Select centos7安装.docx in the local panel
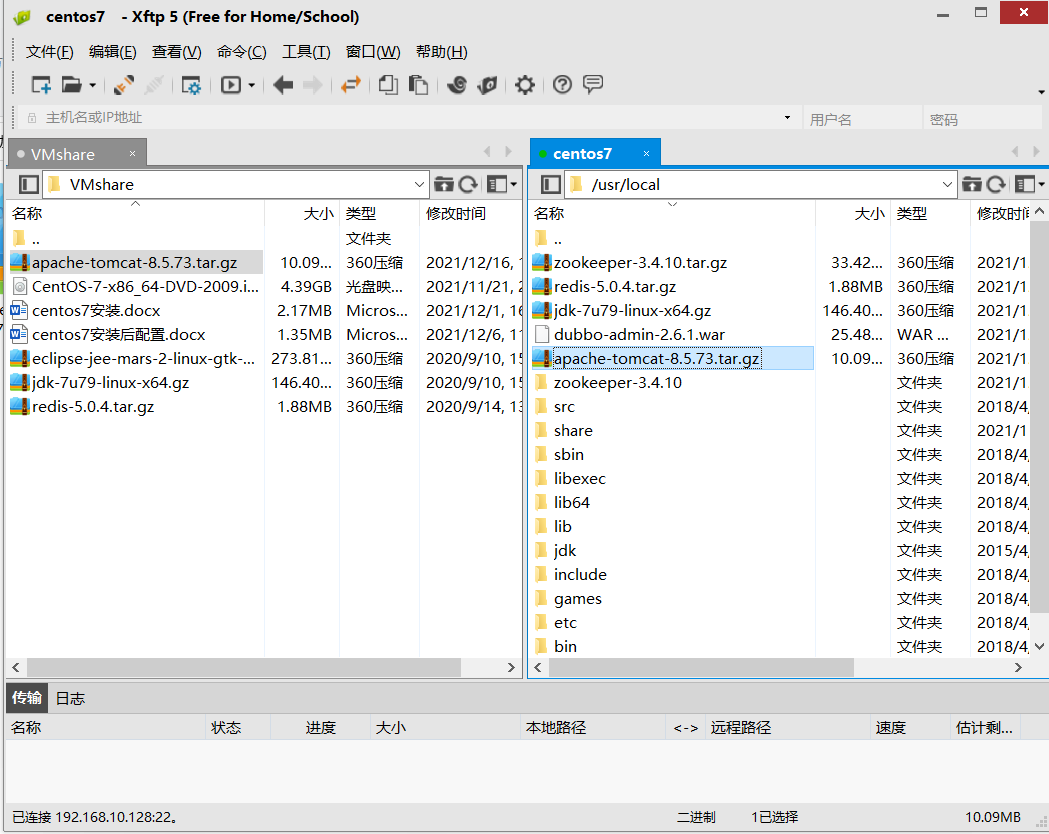 click(x=134, y=311)
